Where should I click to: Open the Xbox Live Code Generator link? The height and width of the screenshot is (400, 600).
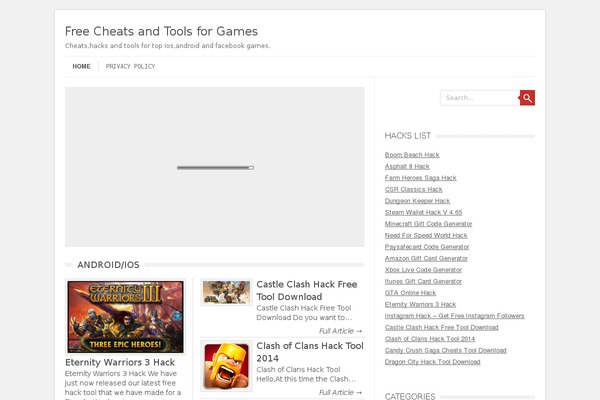tap(423, 269)
